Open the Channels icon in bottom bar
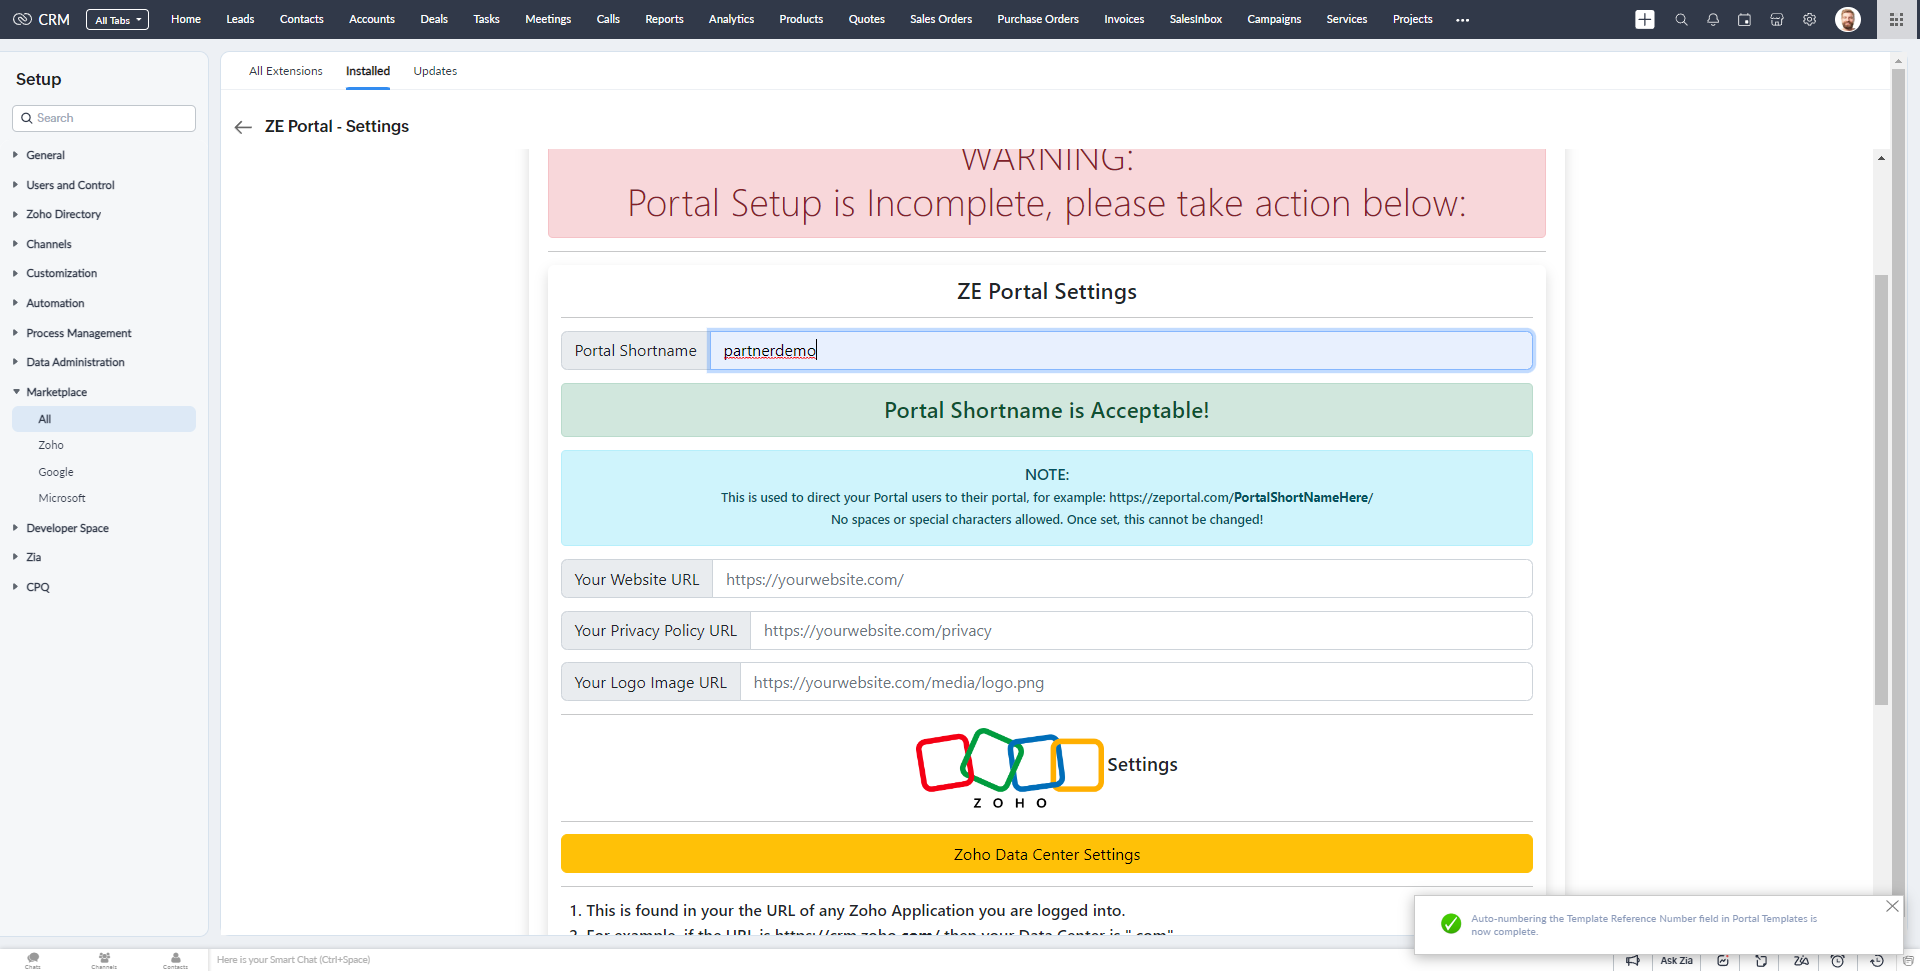This screenshot has height=971, width=1920. [104, 960]
